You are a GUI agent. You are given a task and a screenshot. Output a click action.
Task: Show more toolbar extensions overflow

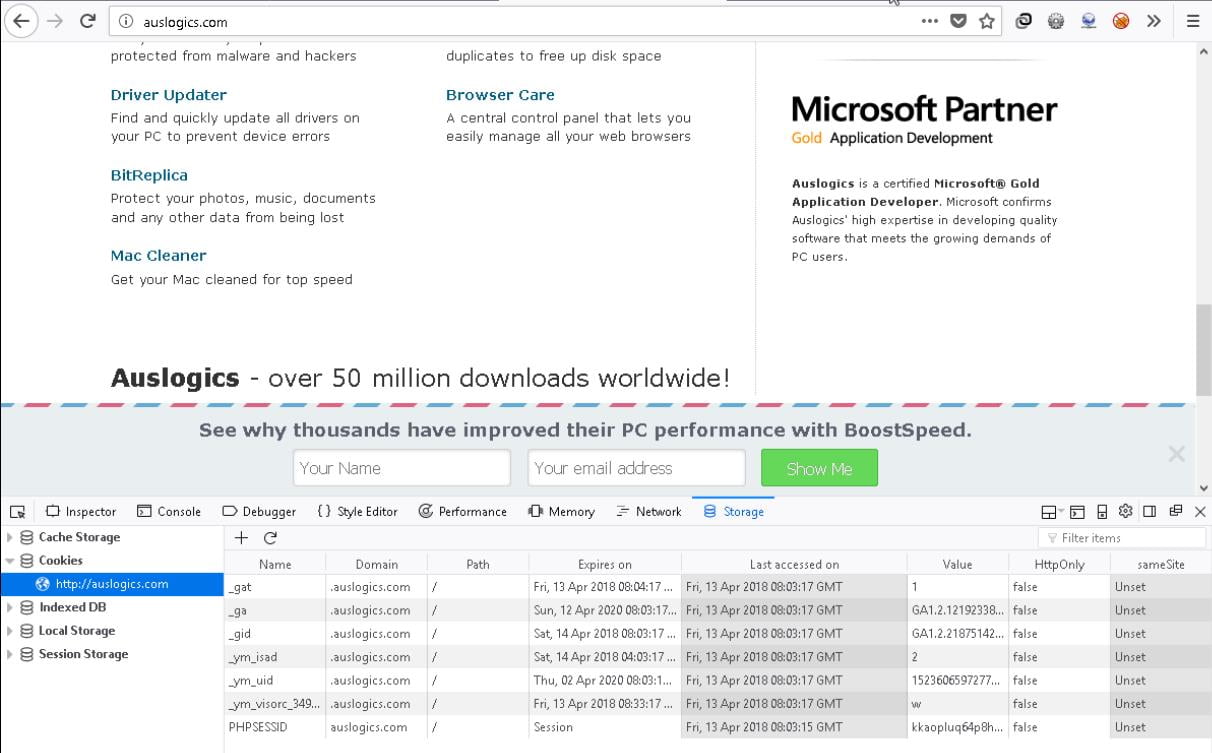pyautogui.click(x=1153, y=21)
